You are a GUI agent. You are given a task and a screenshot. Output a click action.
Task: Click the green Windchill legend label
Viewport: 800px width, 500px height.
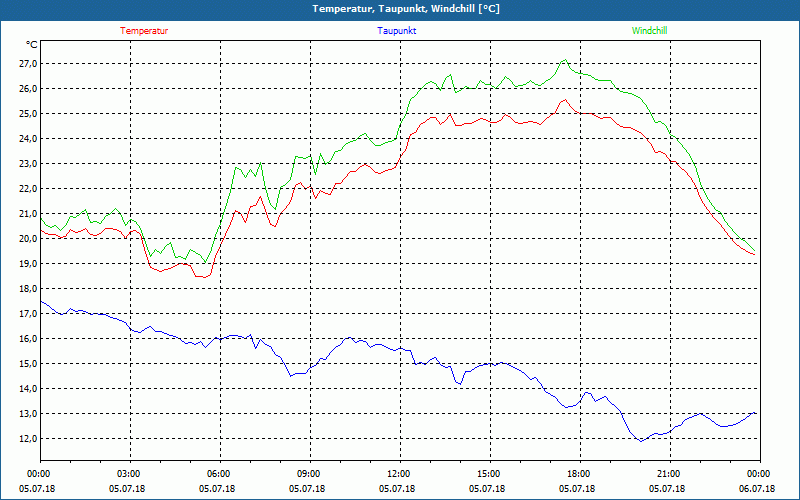649,31
